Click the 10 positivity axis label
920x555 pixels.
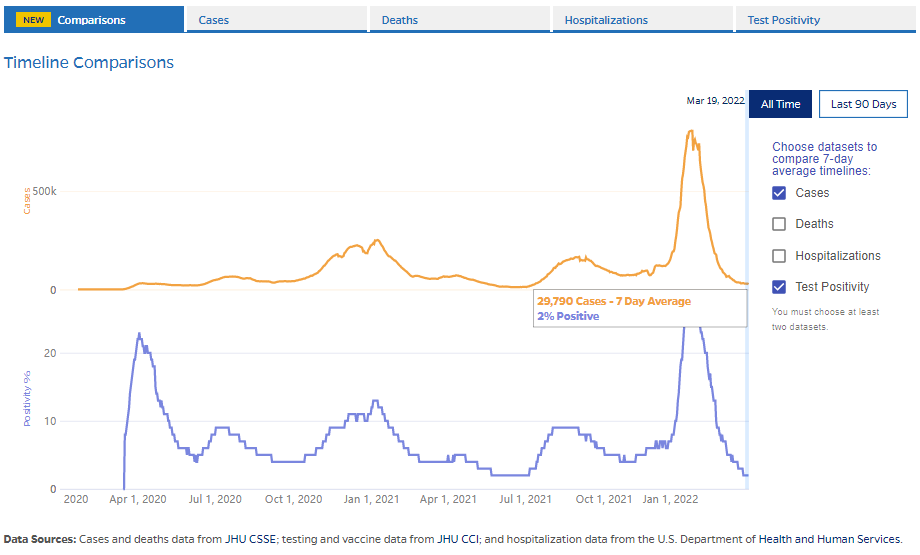pos(50,421)
